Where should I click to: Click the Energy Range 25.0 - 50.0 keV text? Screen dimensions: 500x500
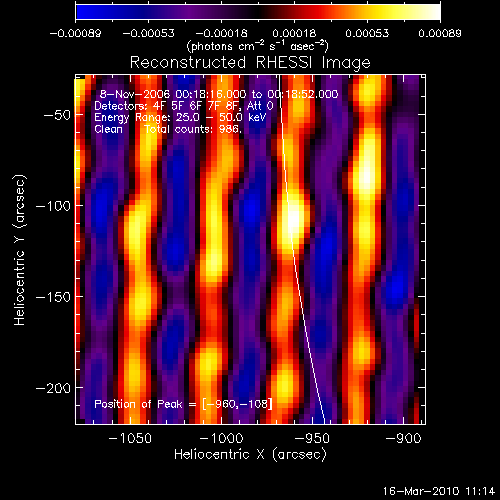(180, 117)
